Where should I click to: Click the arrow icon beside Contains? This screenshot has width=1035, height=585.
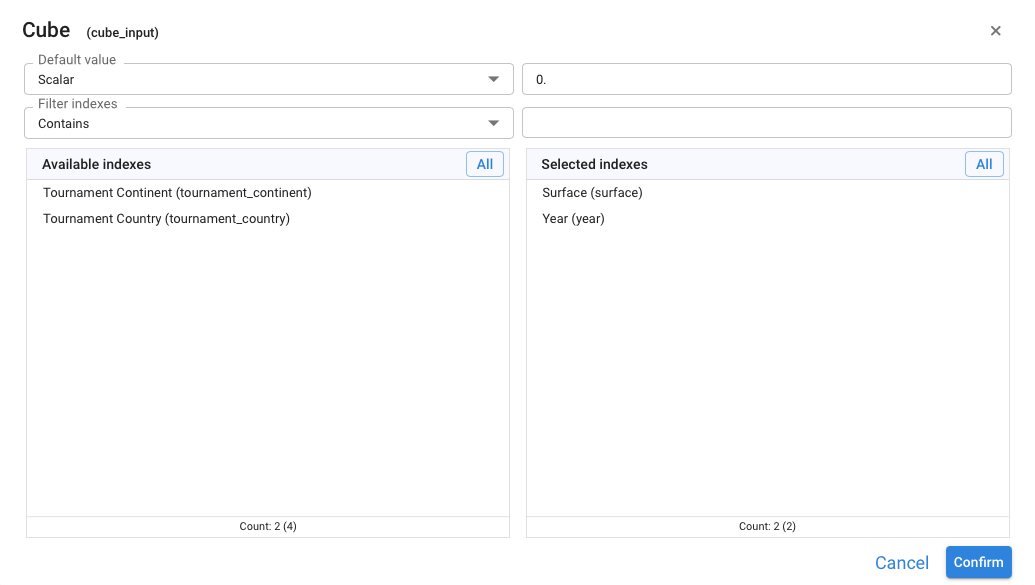[493, 123]
